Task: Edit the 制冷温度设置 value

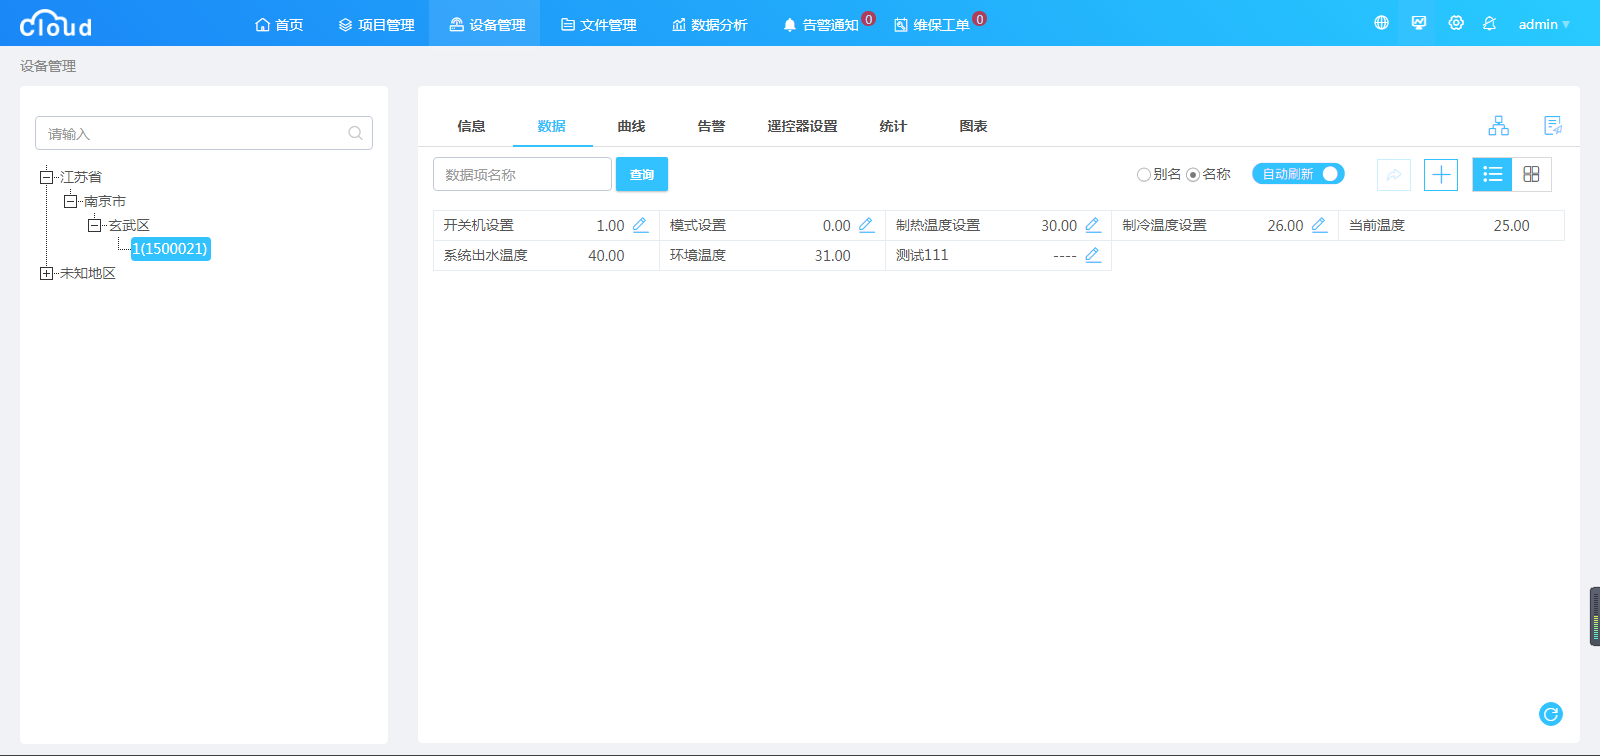Action: (1319, 225)
